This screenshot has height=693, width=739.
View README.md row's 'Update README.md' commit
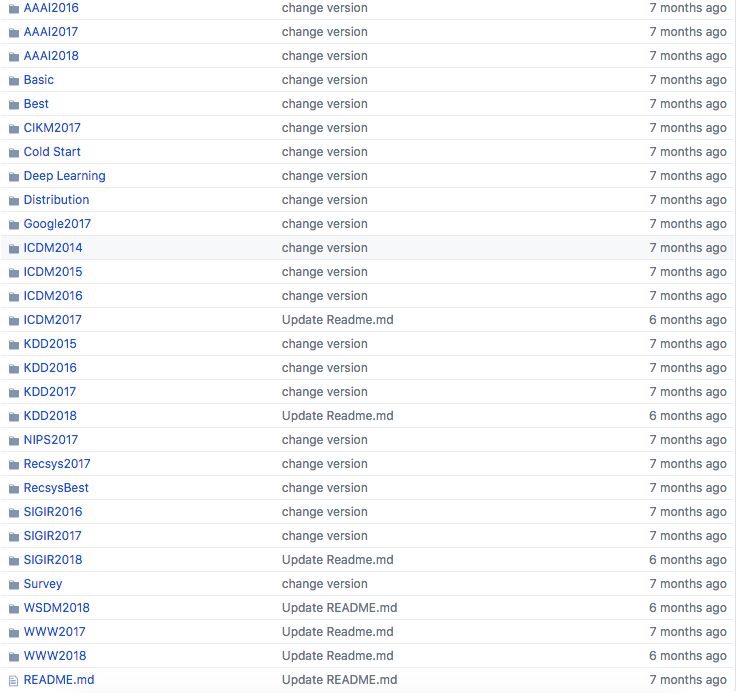pyautogui.click(x=339, y=680)
